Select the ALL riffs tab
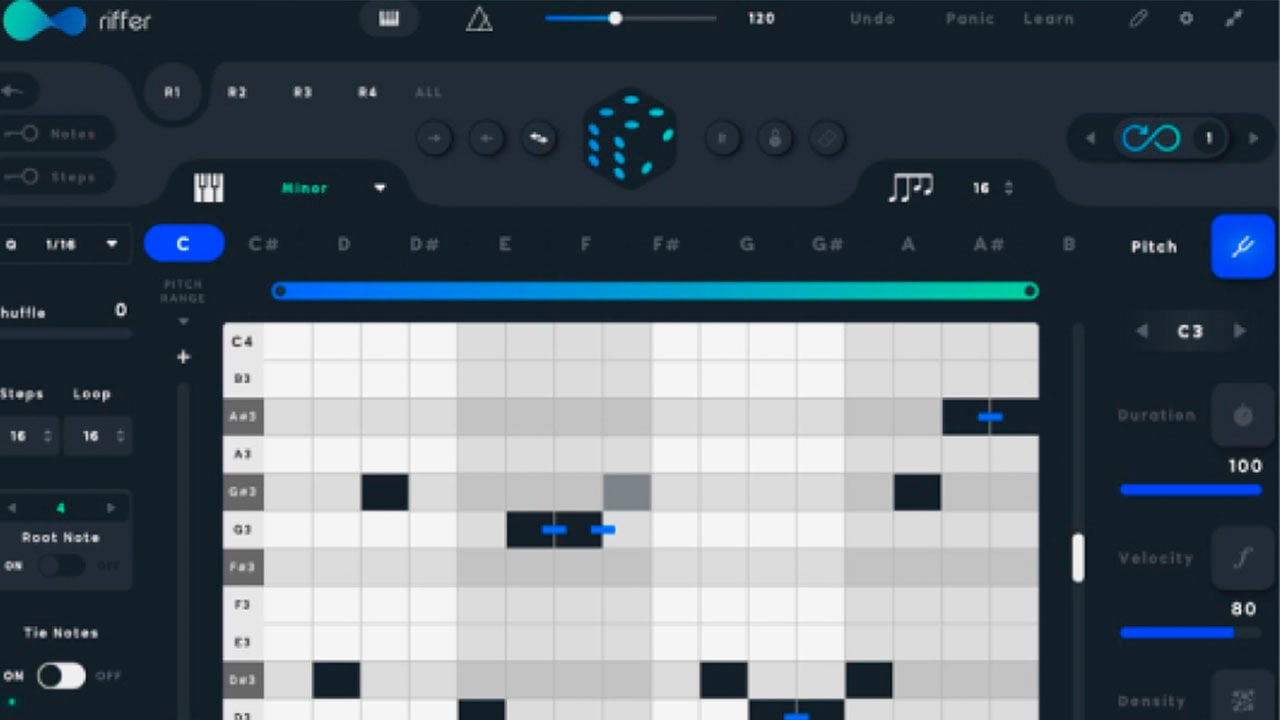This screenshot has width=1280, height=720. [x=428, y=92]
